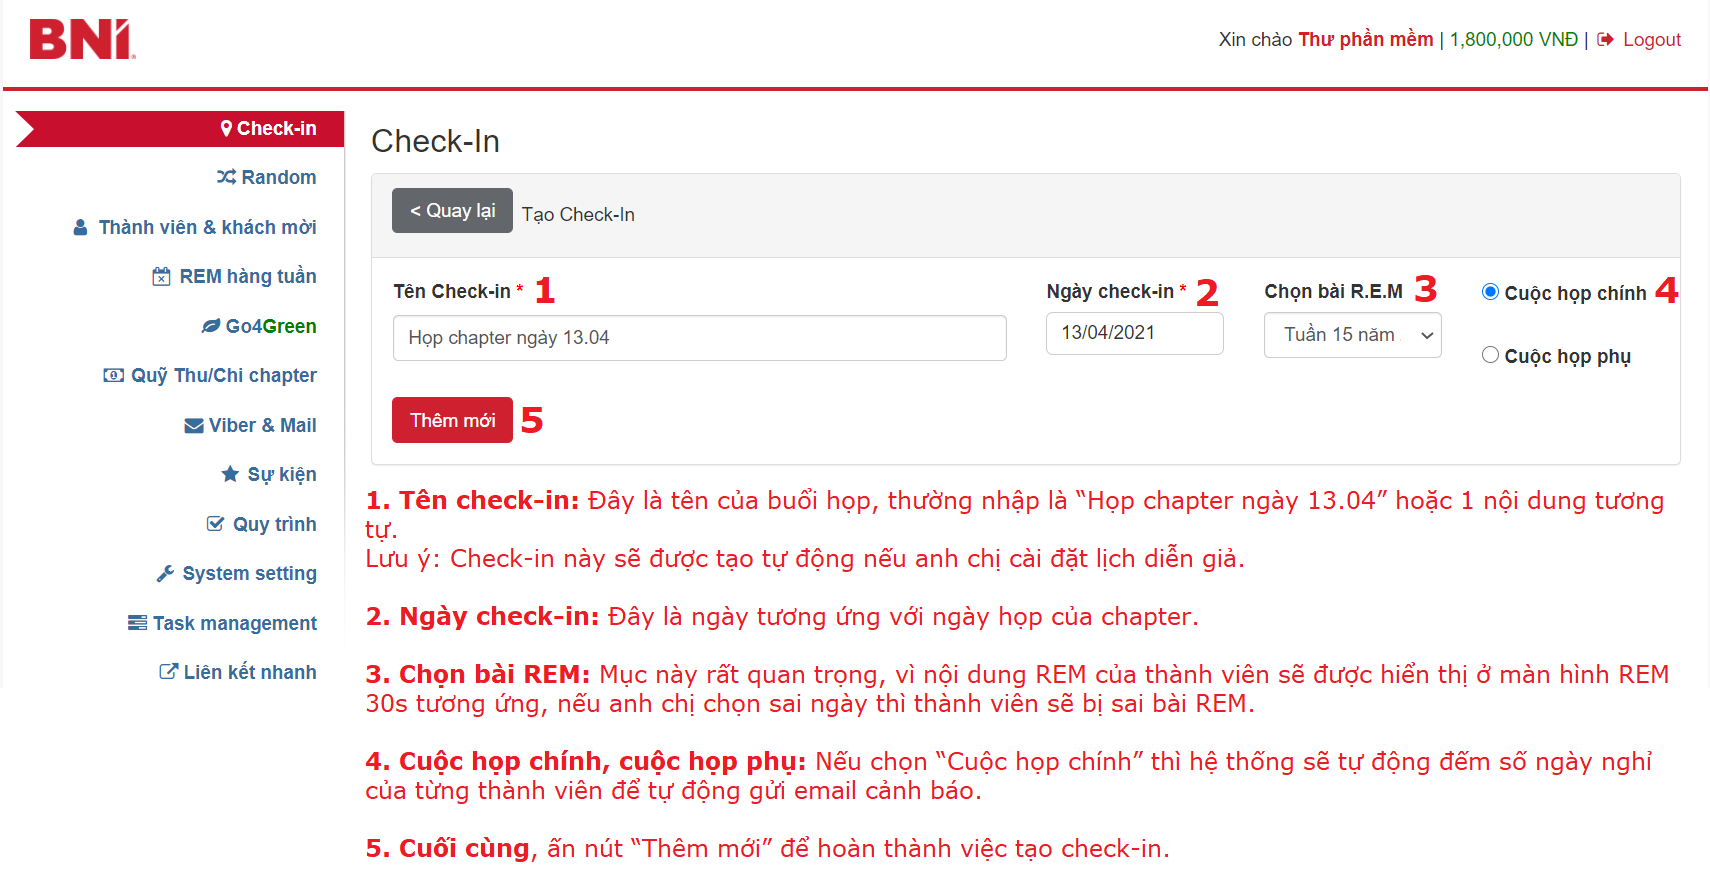The height and width of the screenshot is (892, 1710).
Task: Click the money icon beside Quỹ Thu/Chi chapter
Action: pos(114,376)
